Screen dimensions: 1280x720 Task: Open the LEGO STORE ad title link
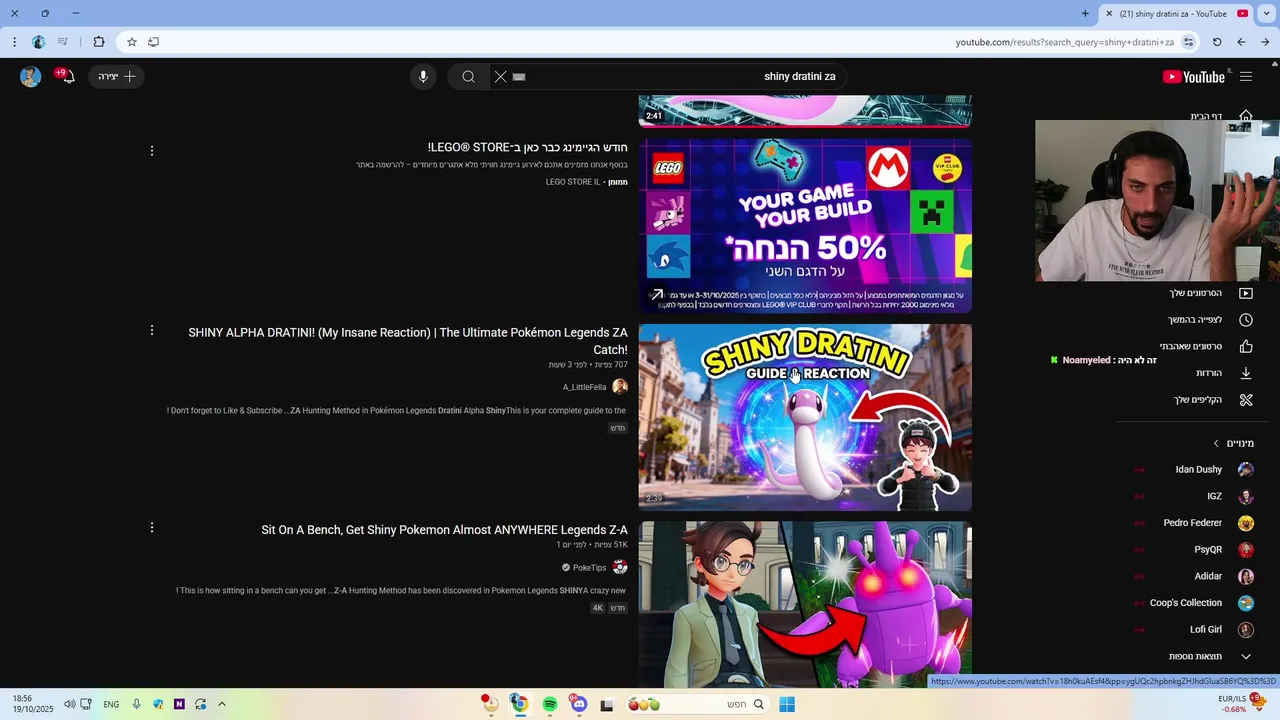point(527,147)
